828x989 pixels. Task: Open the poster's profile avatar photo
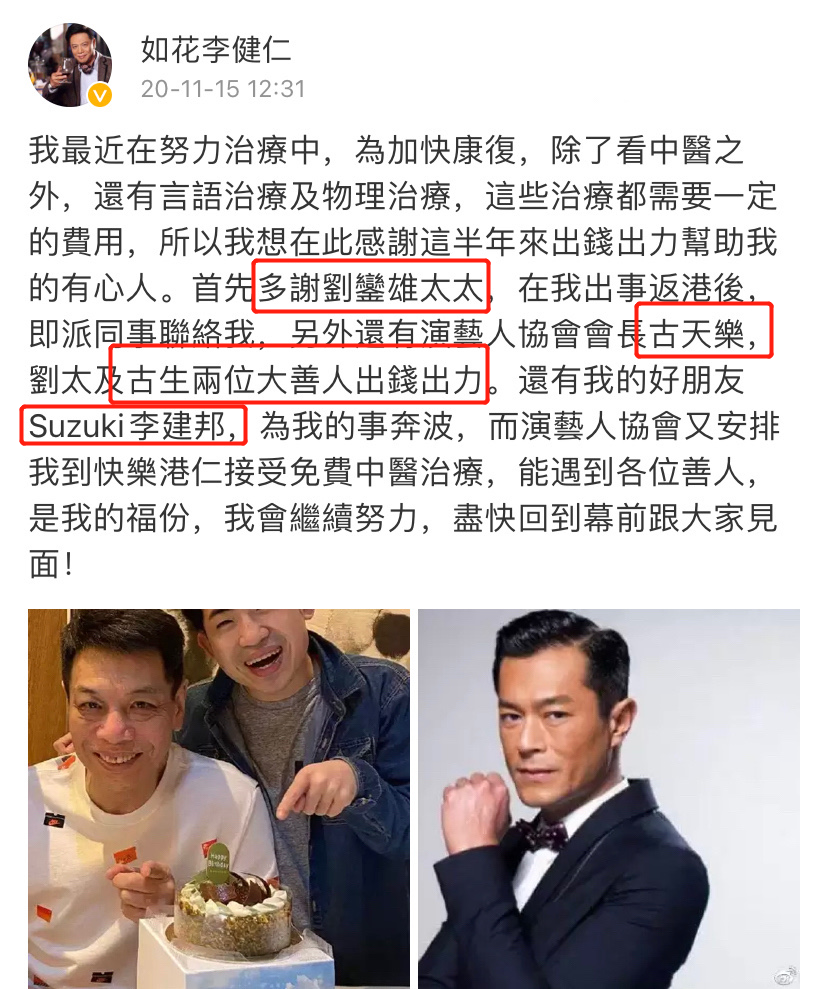pyautogui.click(x=70, y=64)
